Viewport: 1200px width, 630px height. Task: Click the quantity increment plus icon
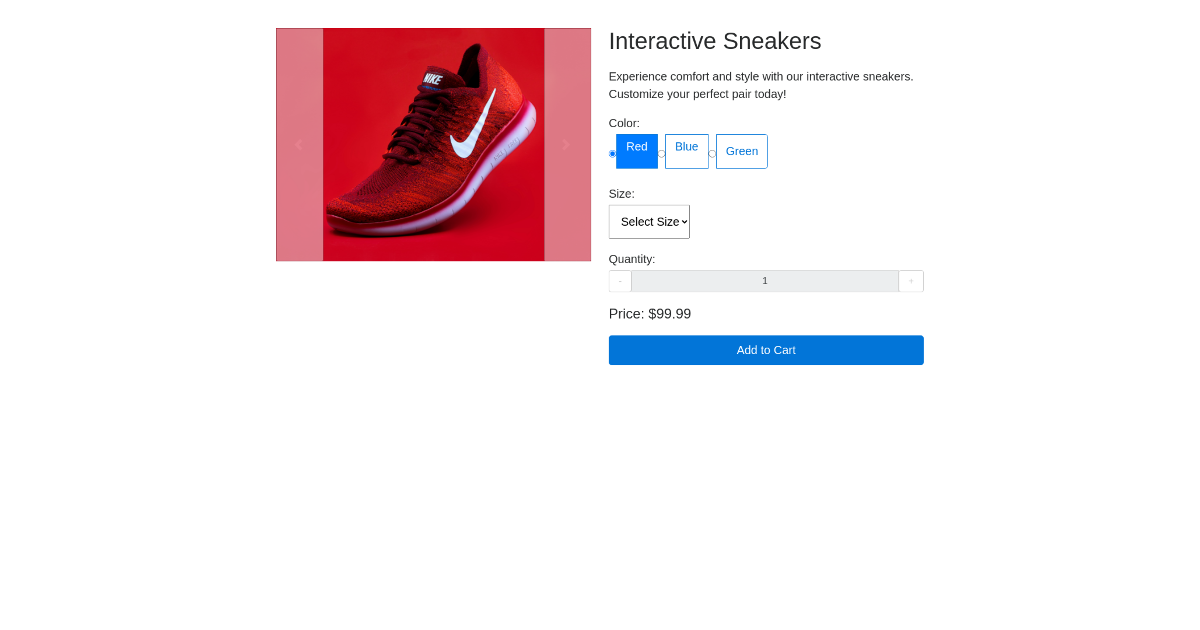click(x=911, y=281)
